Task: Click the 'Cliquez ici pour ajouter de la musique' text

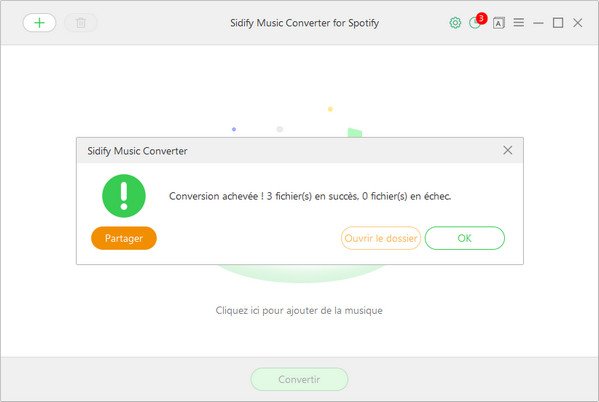Action: [x=299, y=310]
